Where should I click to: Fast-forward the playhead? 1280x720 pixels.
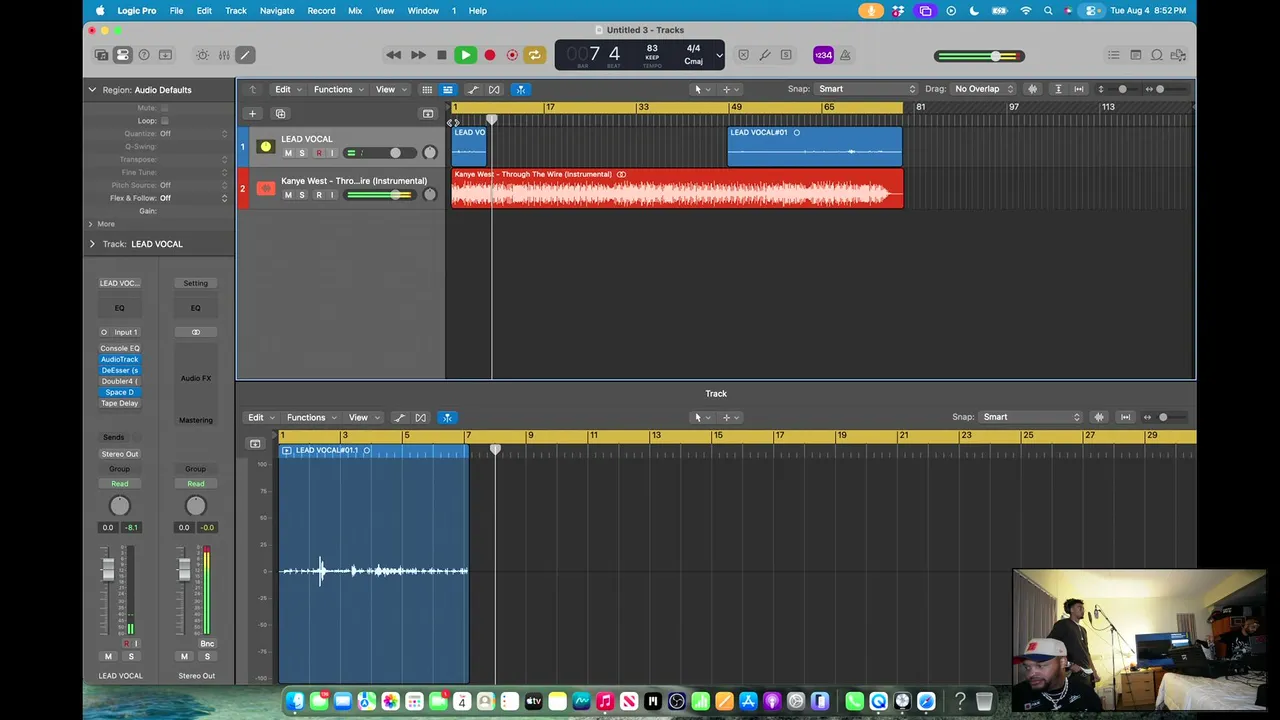418,55
